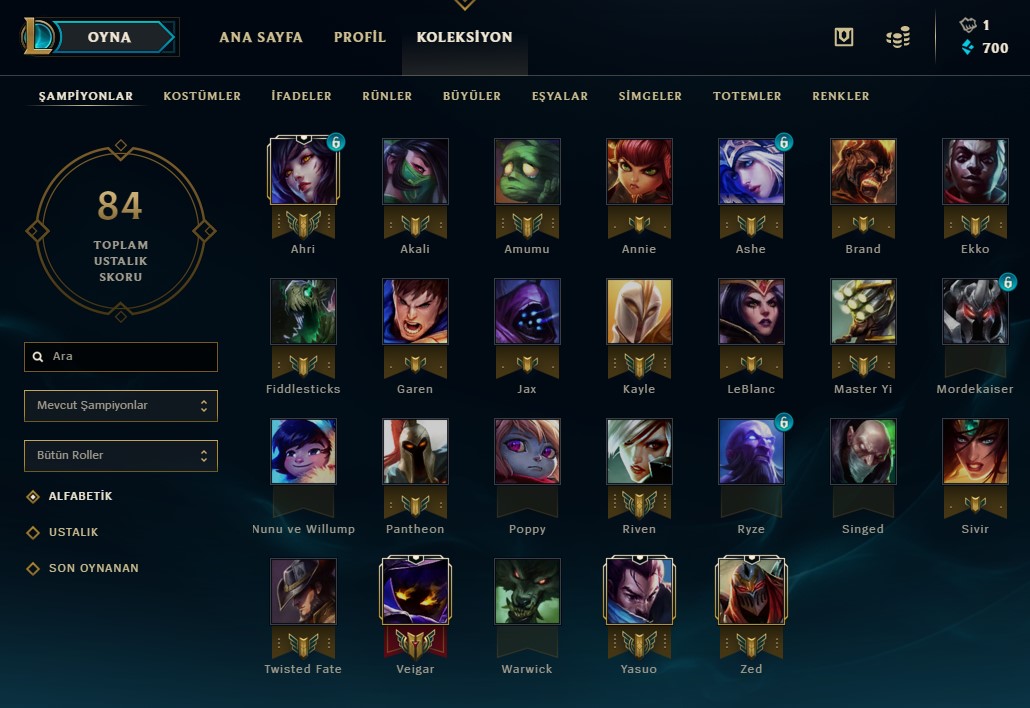Click the blue essence currency icon

pos(968,47)
